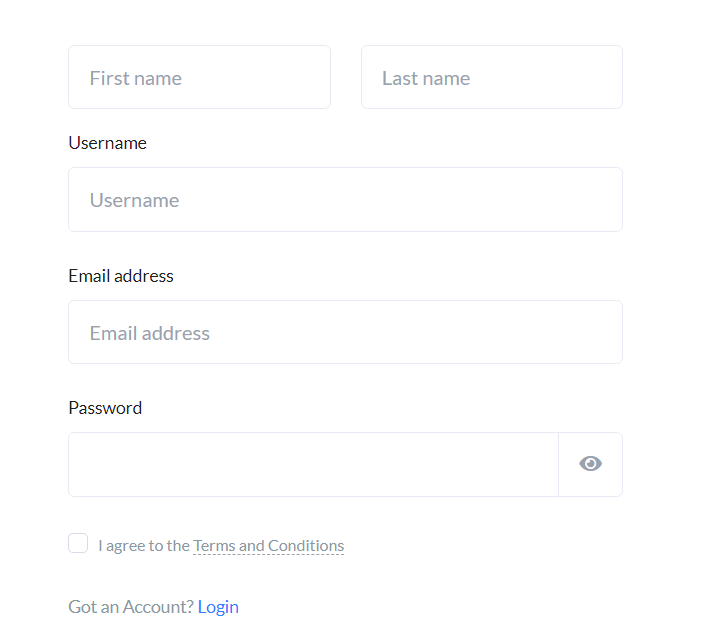The image size is (711, 631).
Task: Follow the blue Login link
Action: coord(218,607)
